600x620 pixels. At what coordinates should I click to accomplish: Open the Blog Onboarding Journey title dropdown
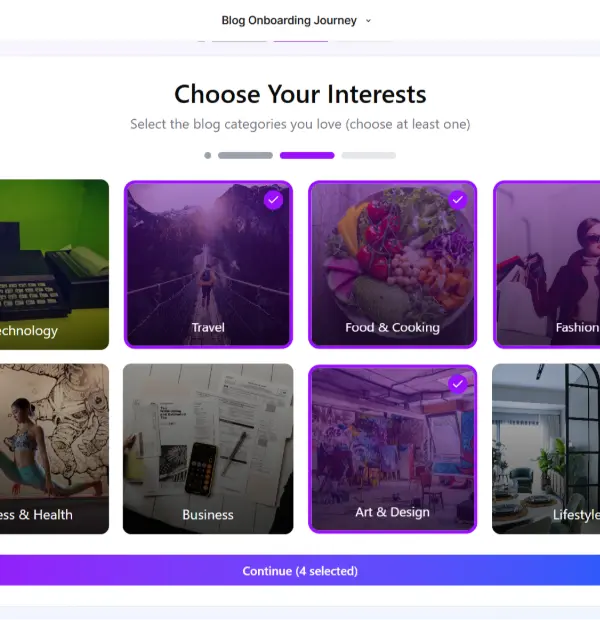pos(289,20)
